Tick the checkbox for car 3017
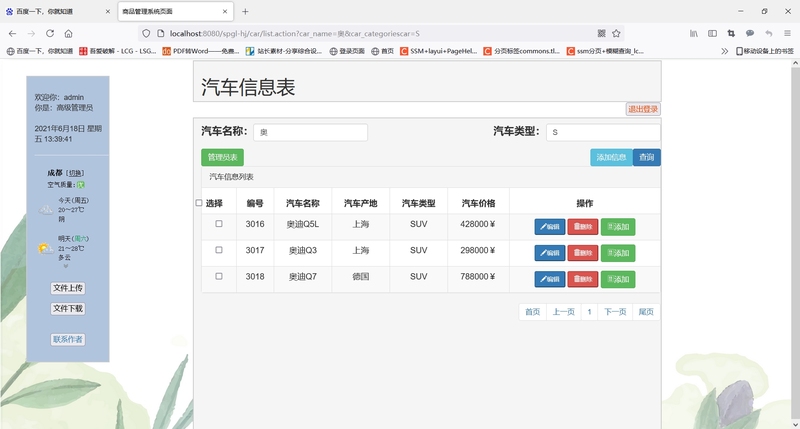The width and height of the screenshot is (800, 429). point(219,250)
